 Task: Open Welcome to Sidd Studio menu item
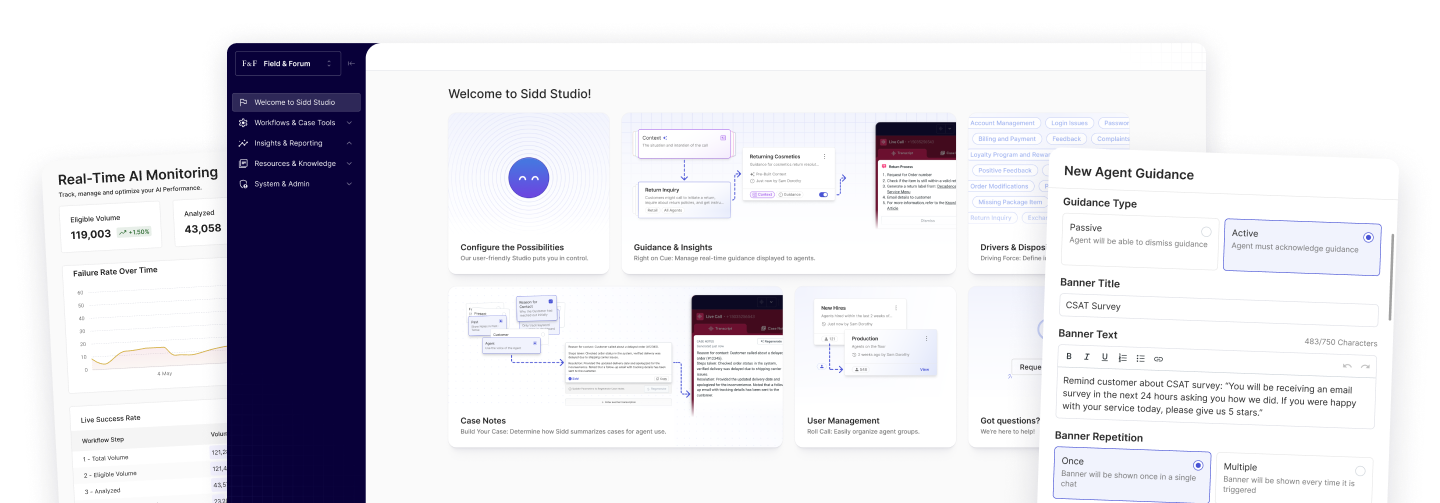click(296, 102)
